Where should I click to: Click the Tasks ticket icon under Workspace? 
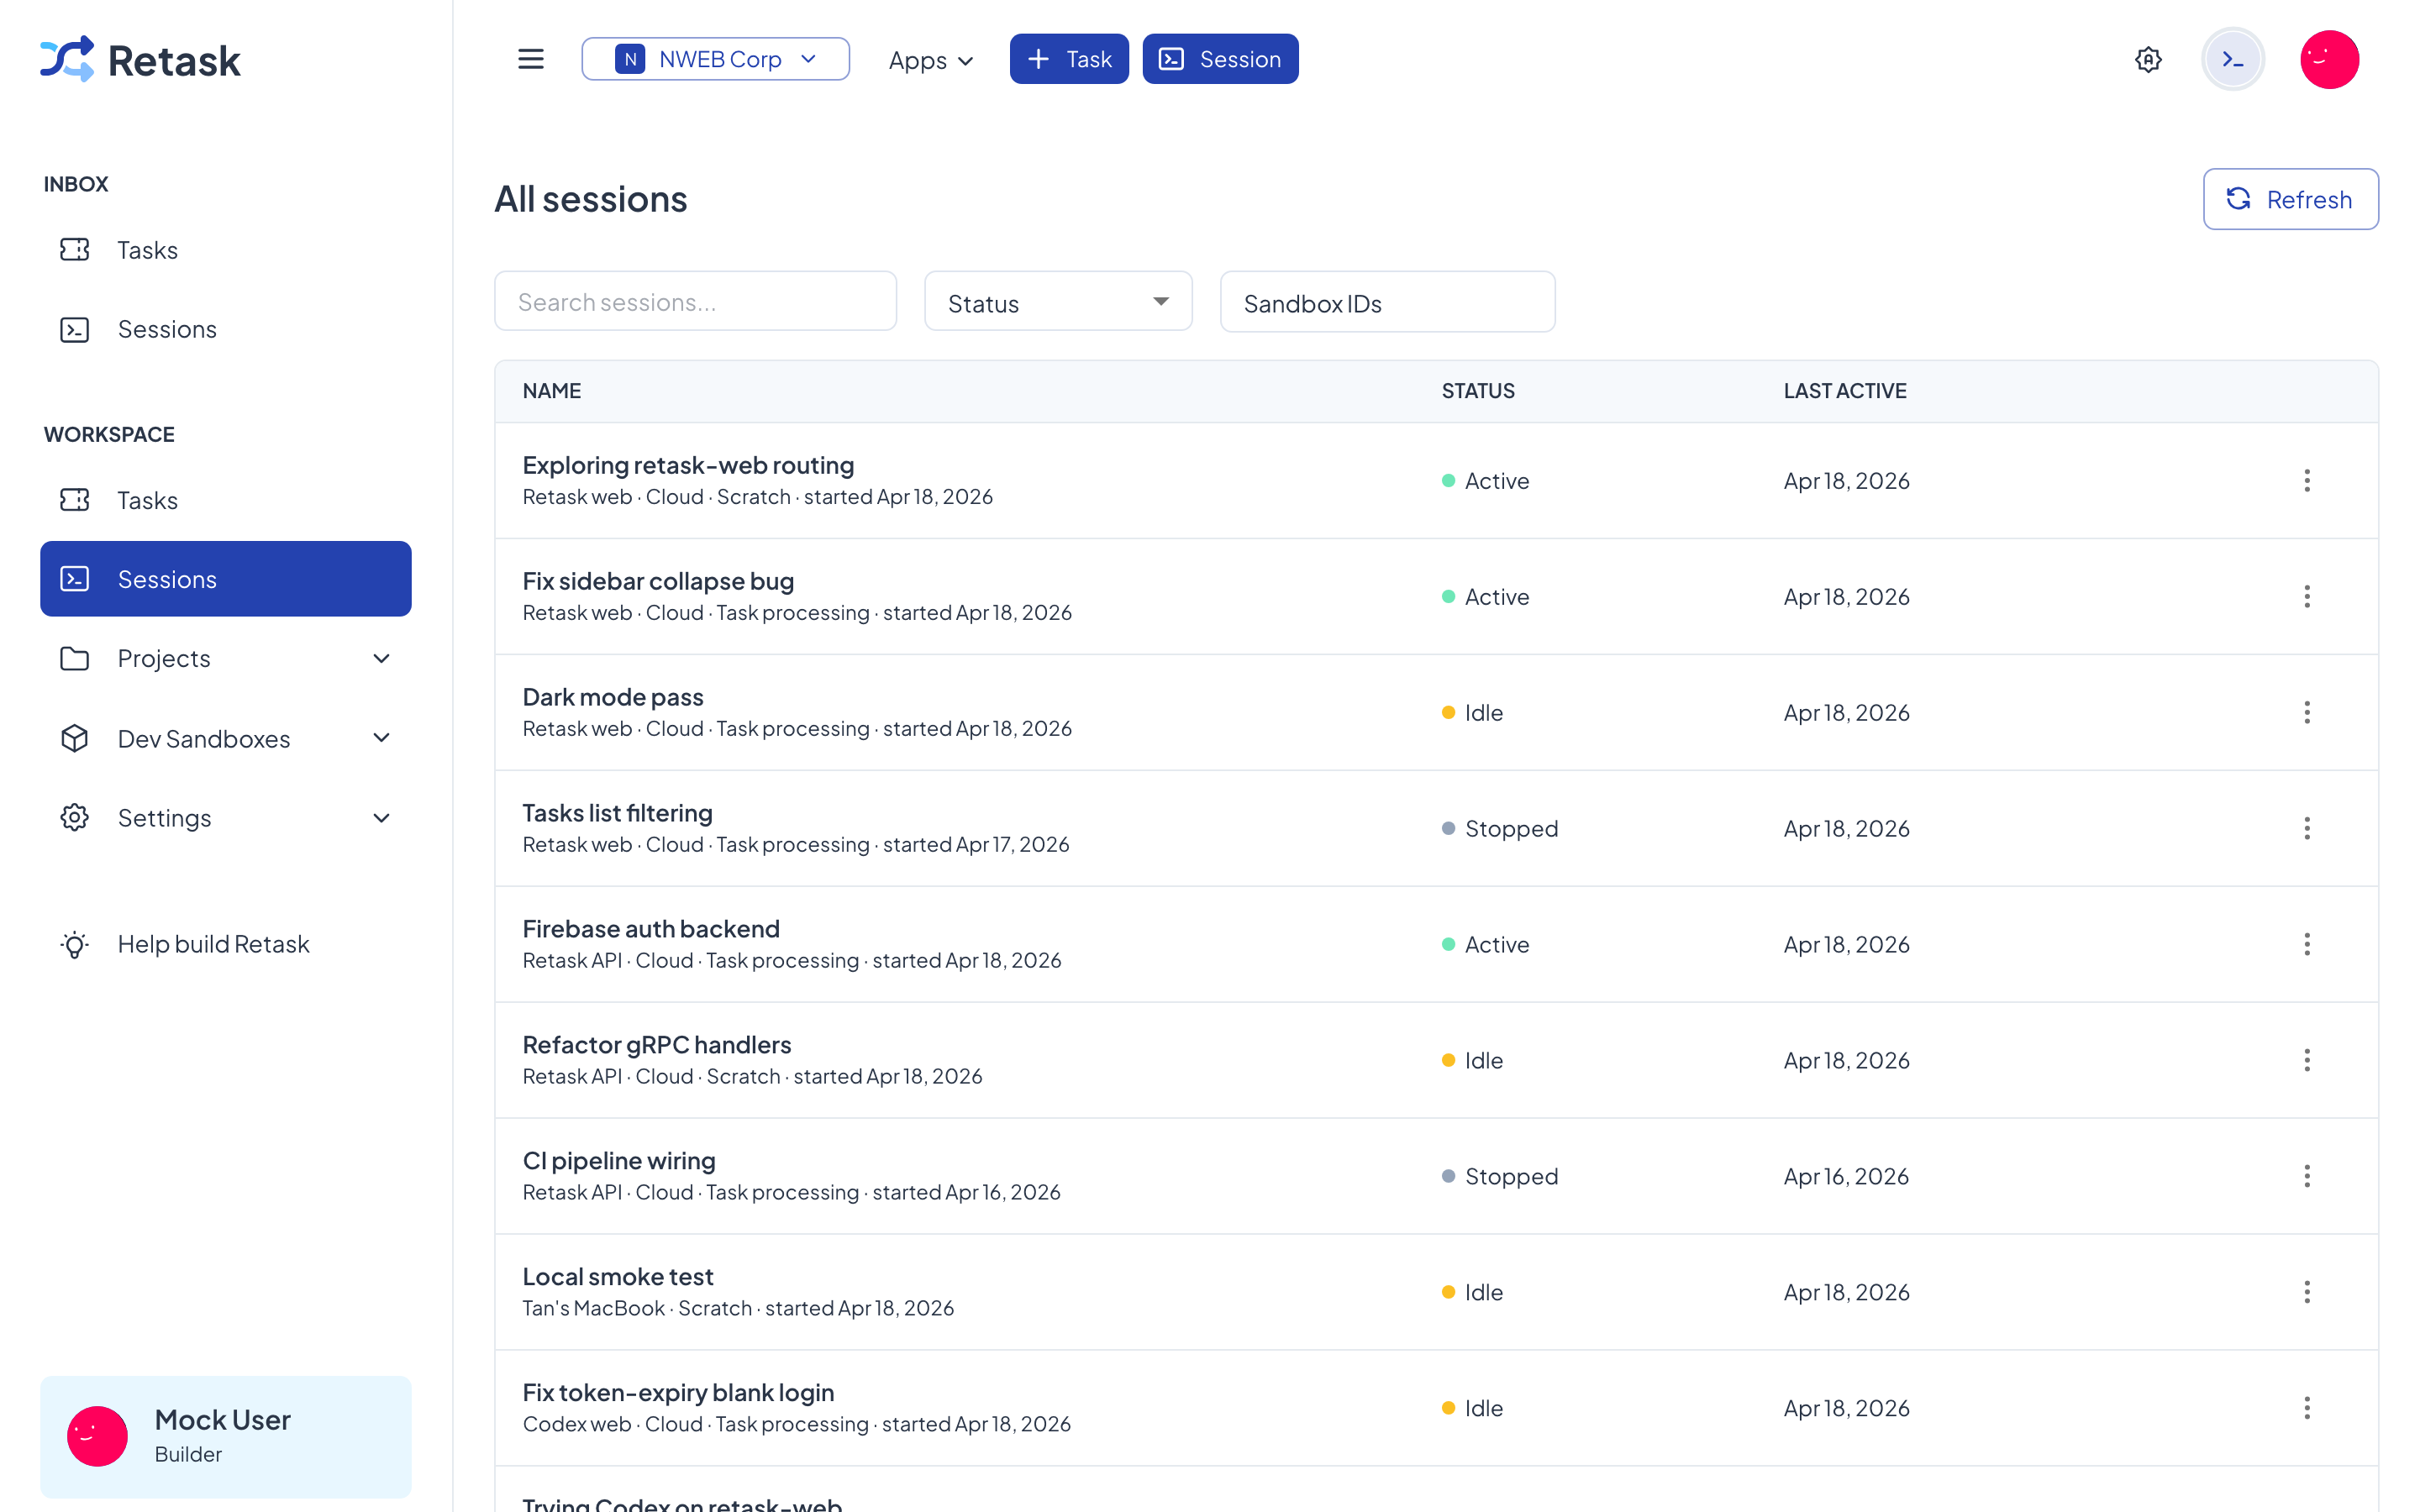pos(74,500)
